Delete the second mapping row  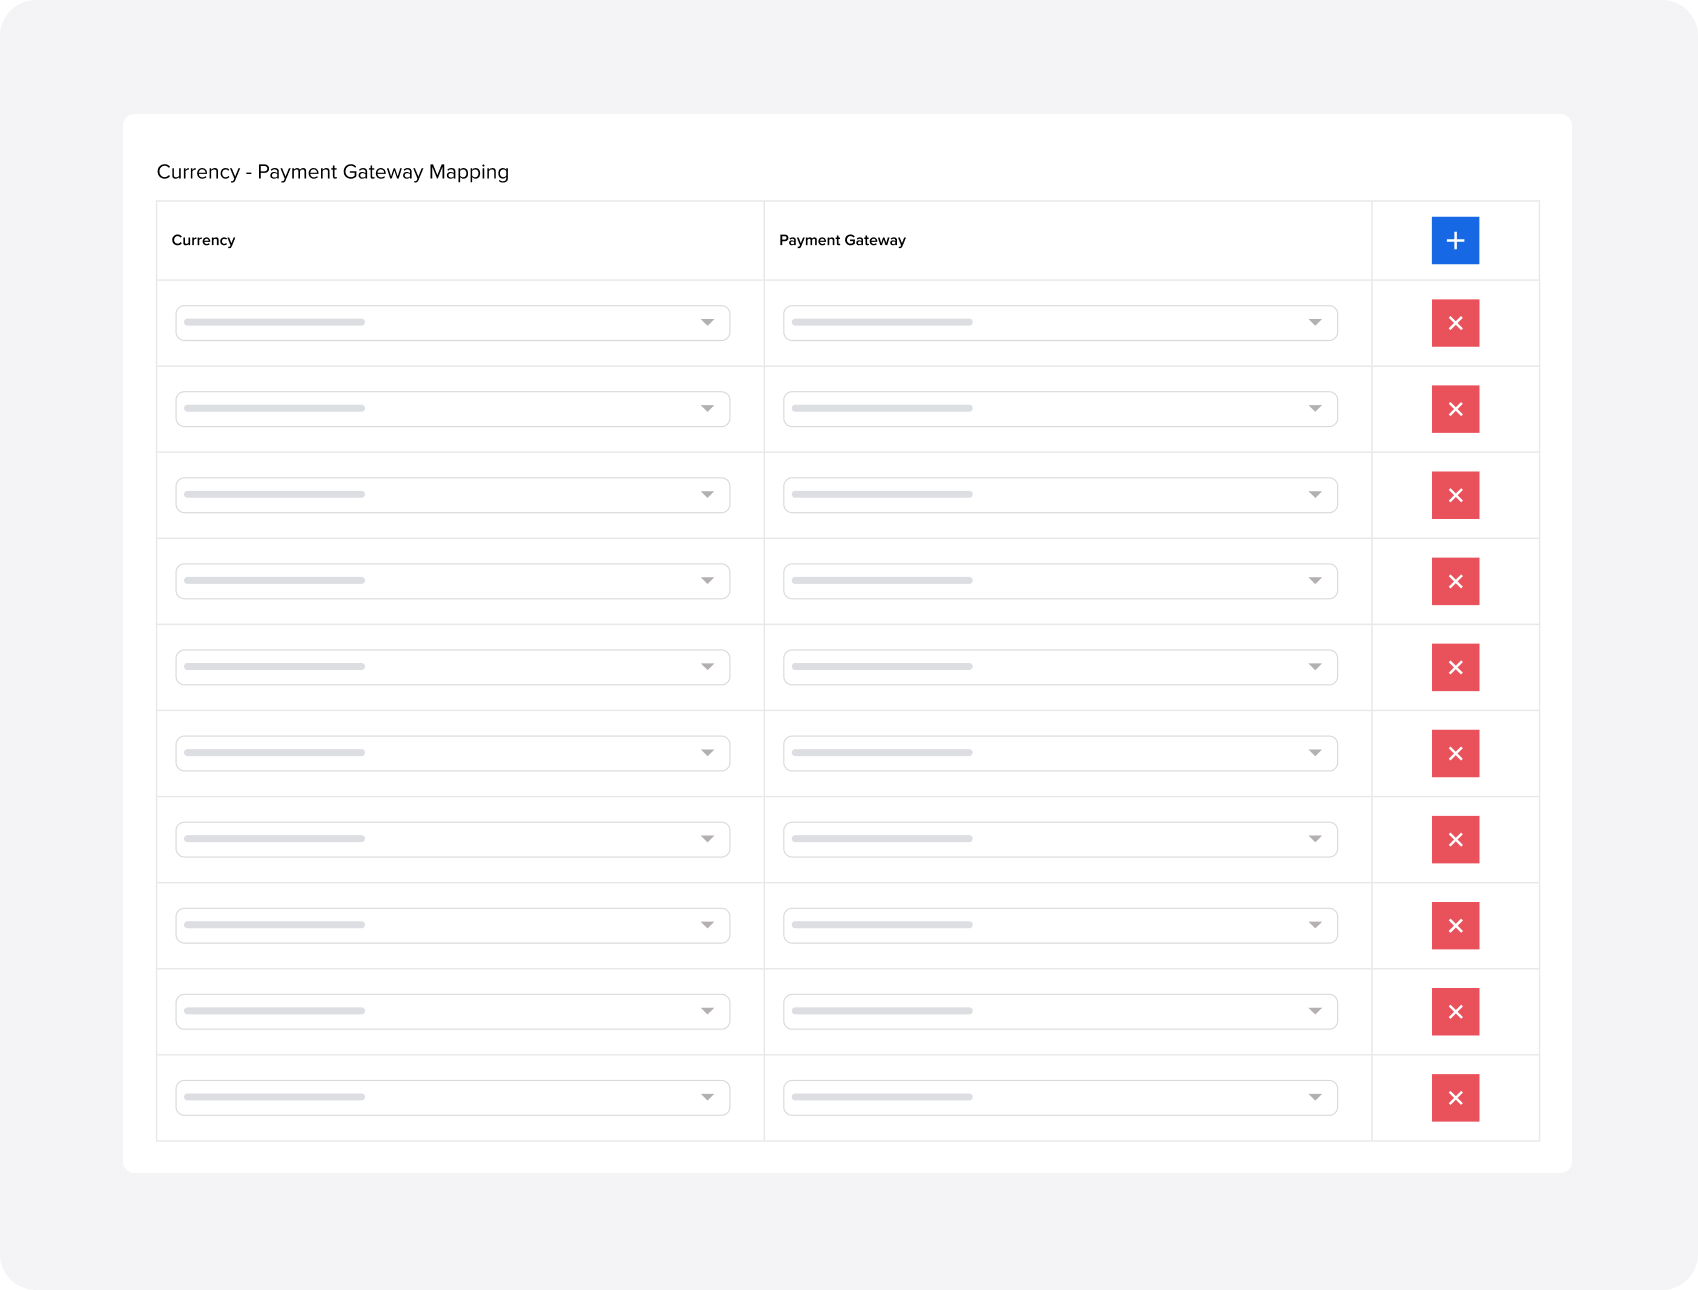pyautogui.click(x=1455, y=409)
